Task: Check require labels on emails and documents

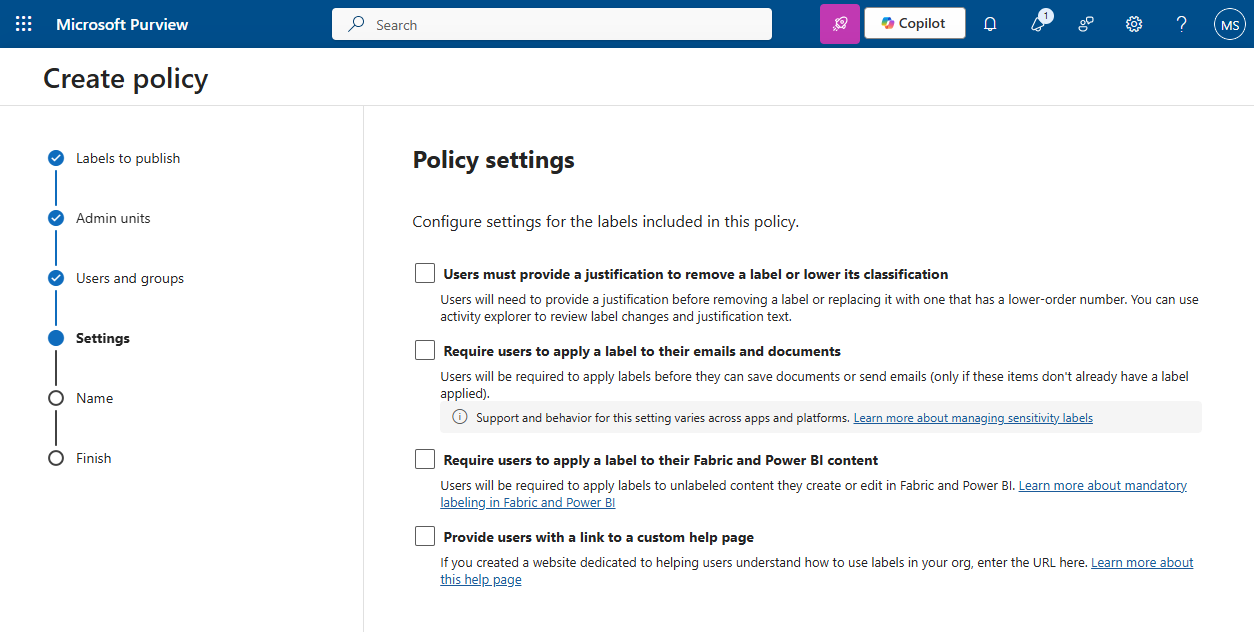Action: [x=424, y=350]
